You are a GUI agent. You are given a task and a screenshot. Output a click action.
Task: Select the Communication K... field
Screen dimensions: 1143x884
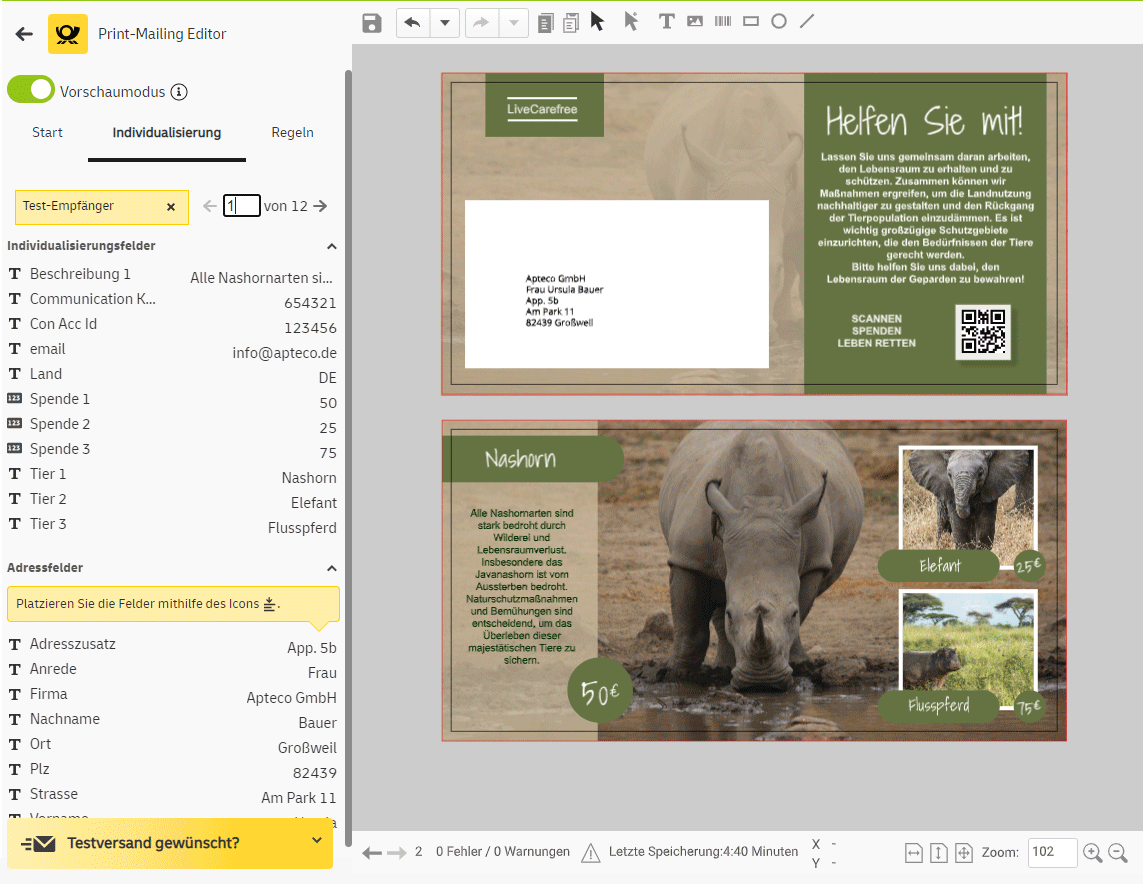pyautogui.click(x=172, y=300)
